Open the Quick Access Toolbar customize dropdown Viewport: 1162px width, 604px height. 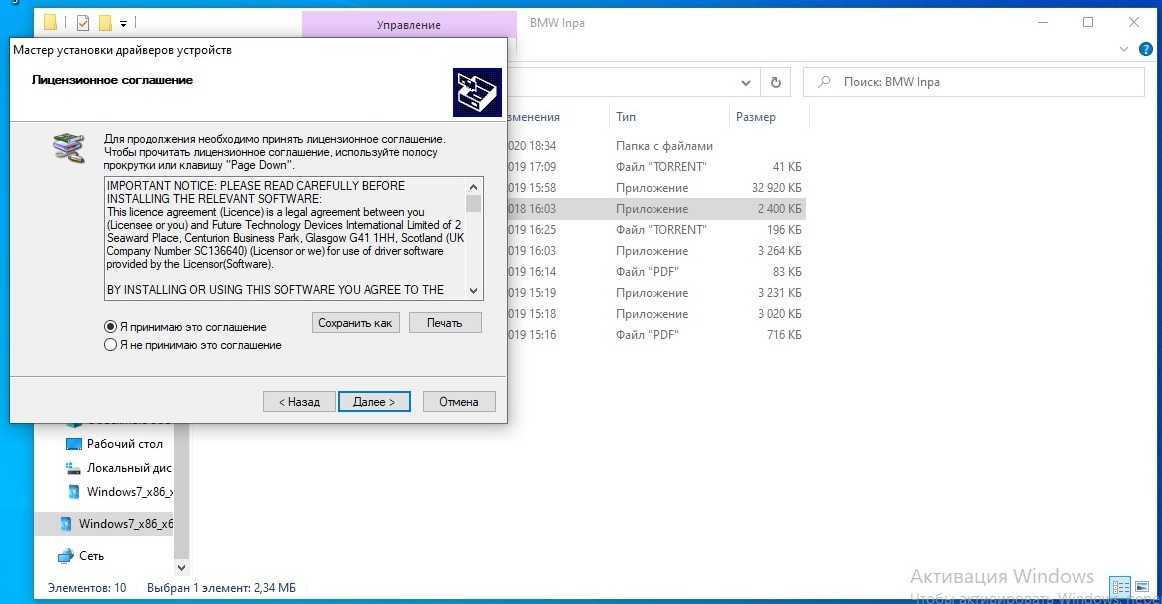(123, 22)
